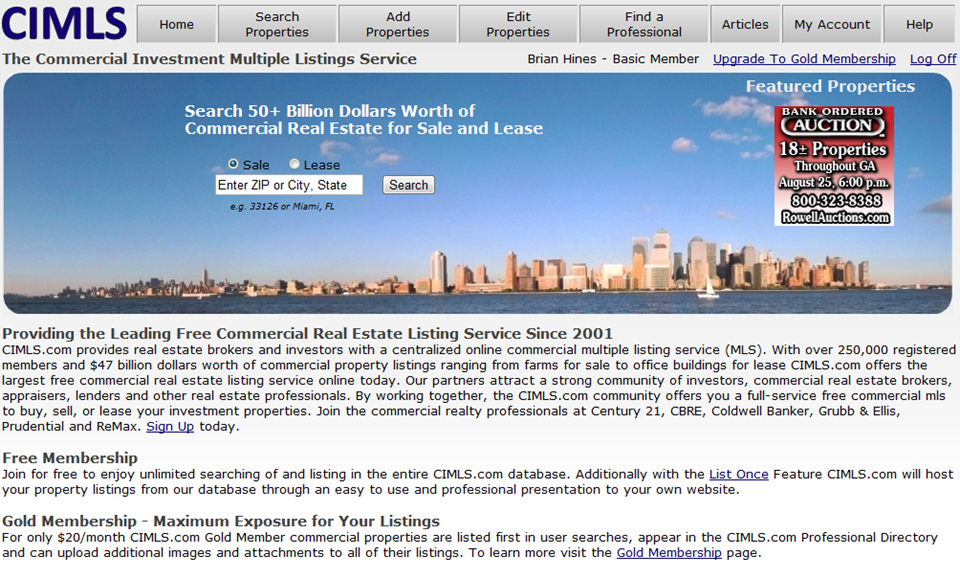The height and width of the screenshot is (578, 960).
Task: Click the CIMLS logo
Action: (64, 23)
